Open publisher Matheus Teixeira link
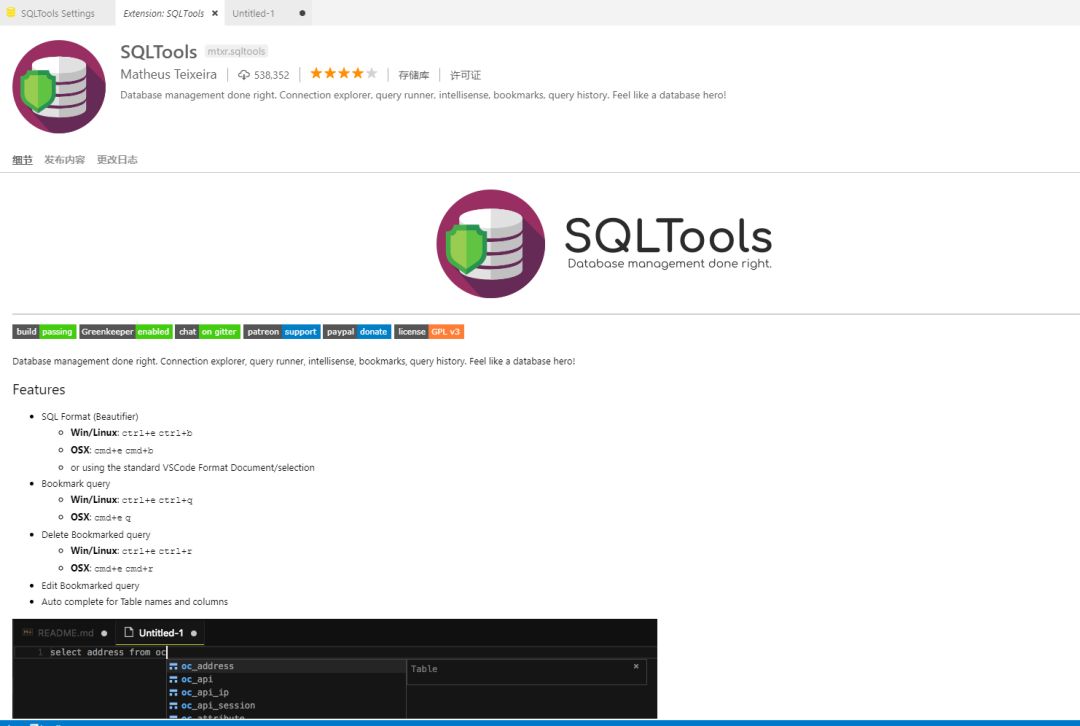Viewport: 1080px width, 726px height. (x=168, y=74)
